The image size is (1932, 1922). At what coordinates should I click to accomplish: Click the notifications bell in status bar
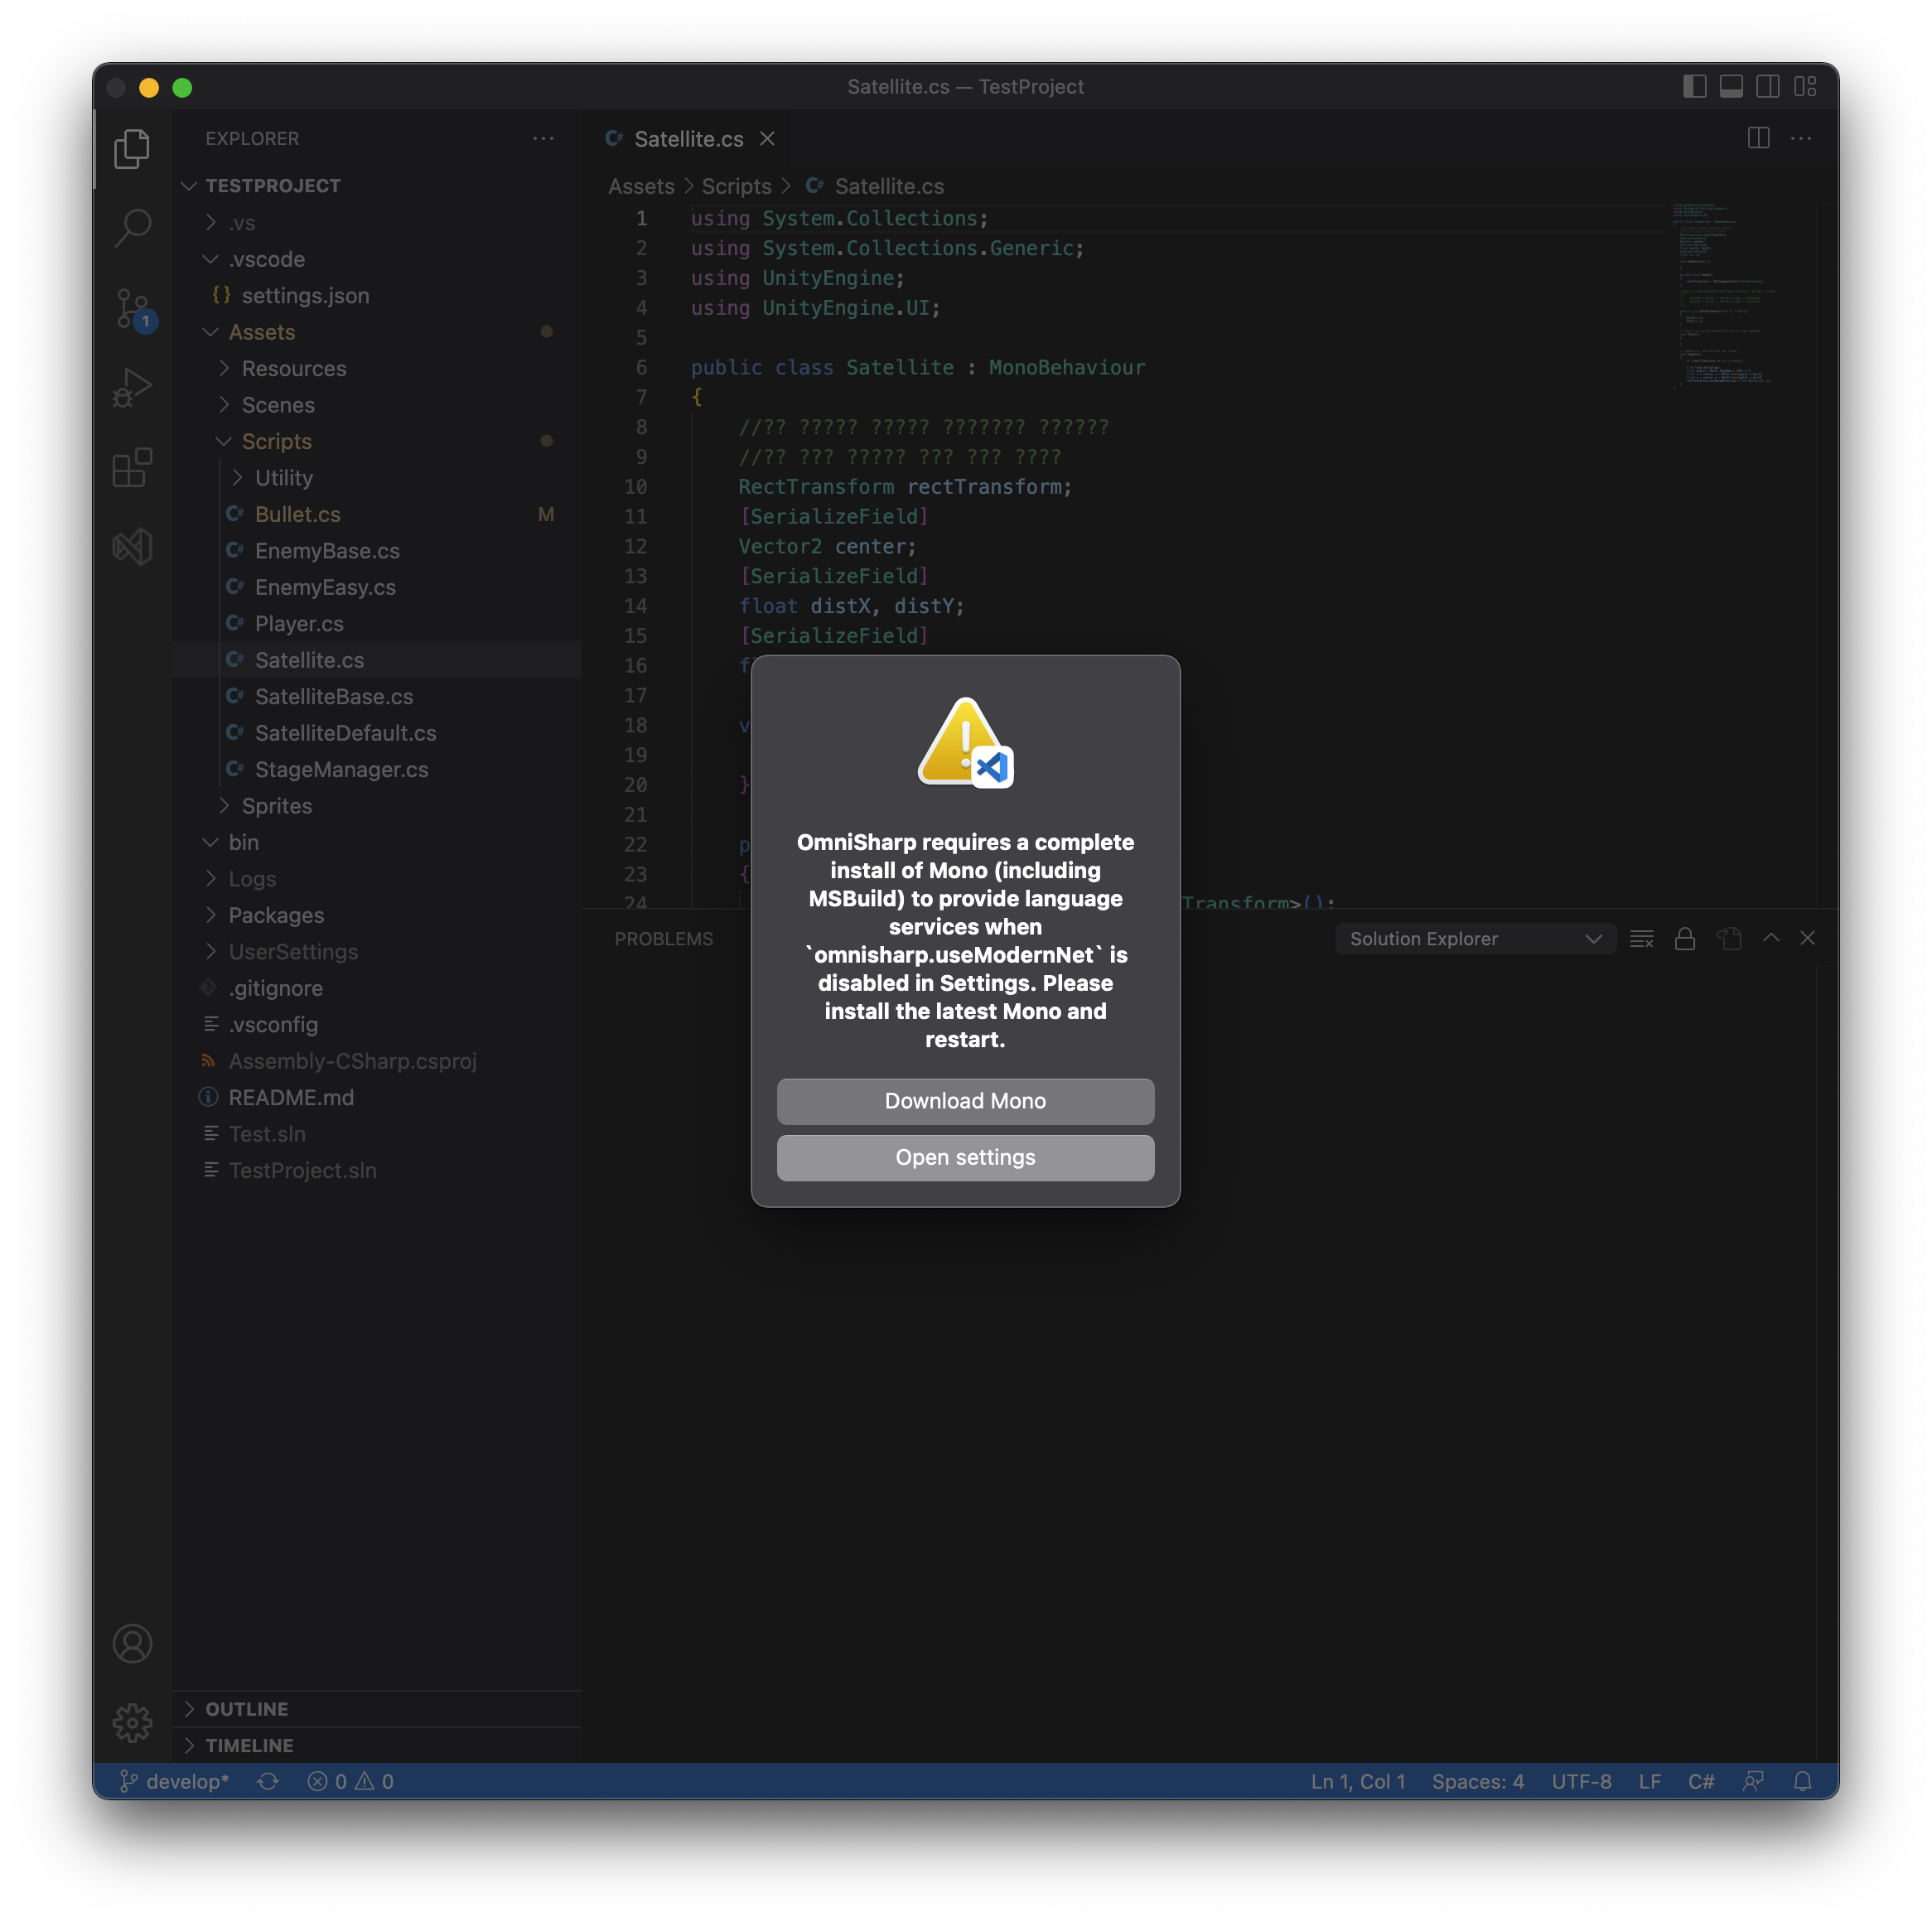click(1802, 1781)
